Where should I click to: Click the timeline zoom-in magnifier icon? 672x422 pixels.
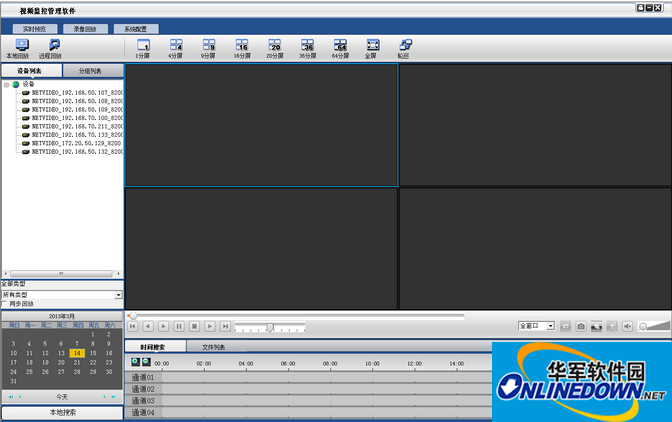click(x=135, y=361)
